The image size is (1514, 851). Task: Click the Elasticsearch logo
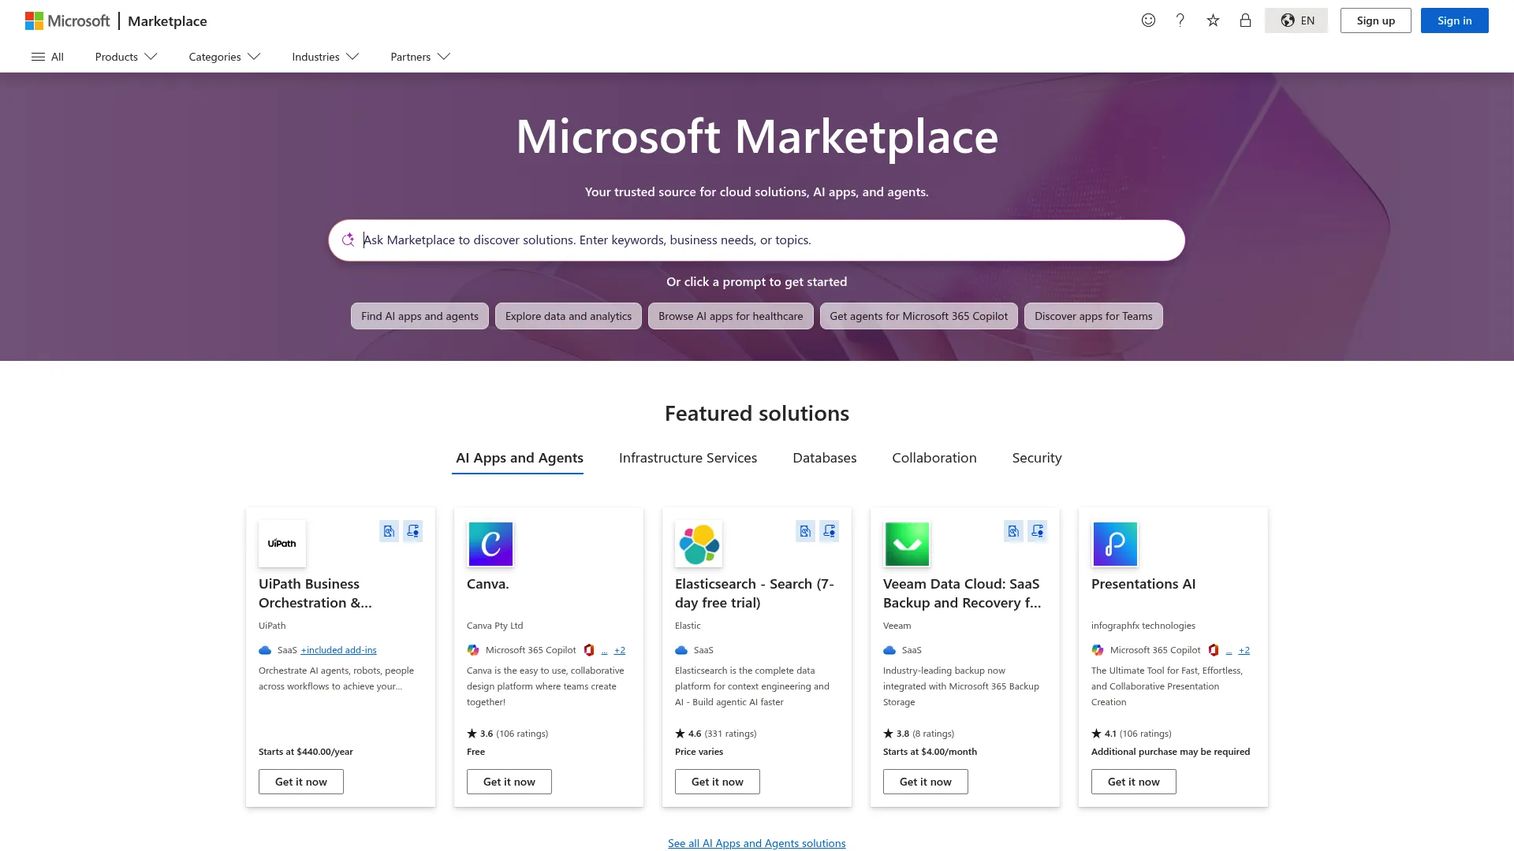698,544
